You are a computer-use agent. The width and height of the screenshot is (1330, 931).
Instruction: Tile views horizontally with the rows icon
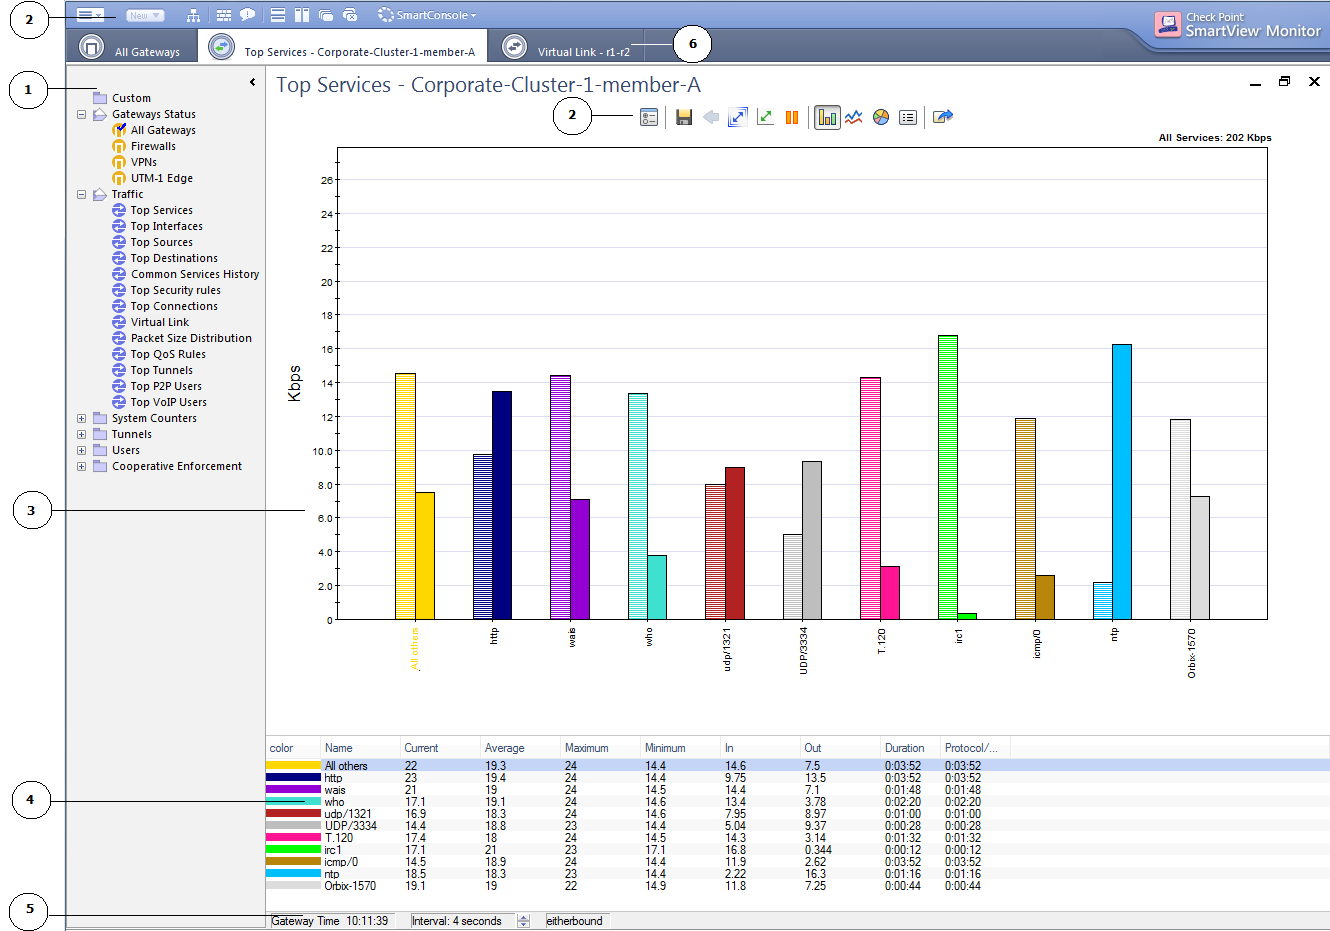coord(278,15)
